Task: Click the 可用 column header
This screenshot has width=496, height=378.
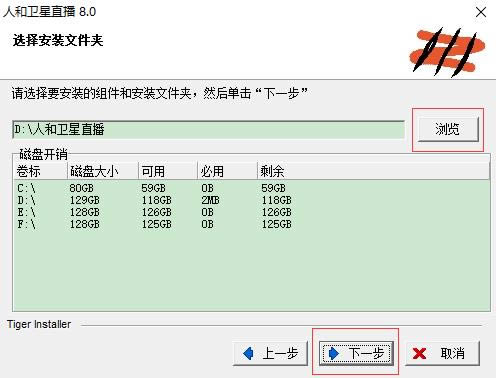Action: (x=168, y=171)
